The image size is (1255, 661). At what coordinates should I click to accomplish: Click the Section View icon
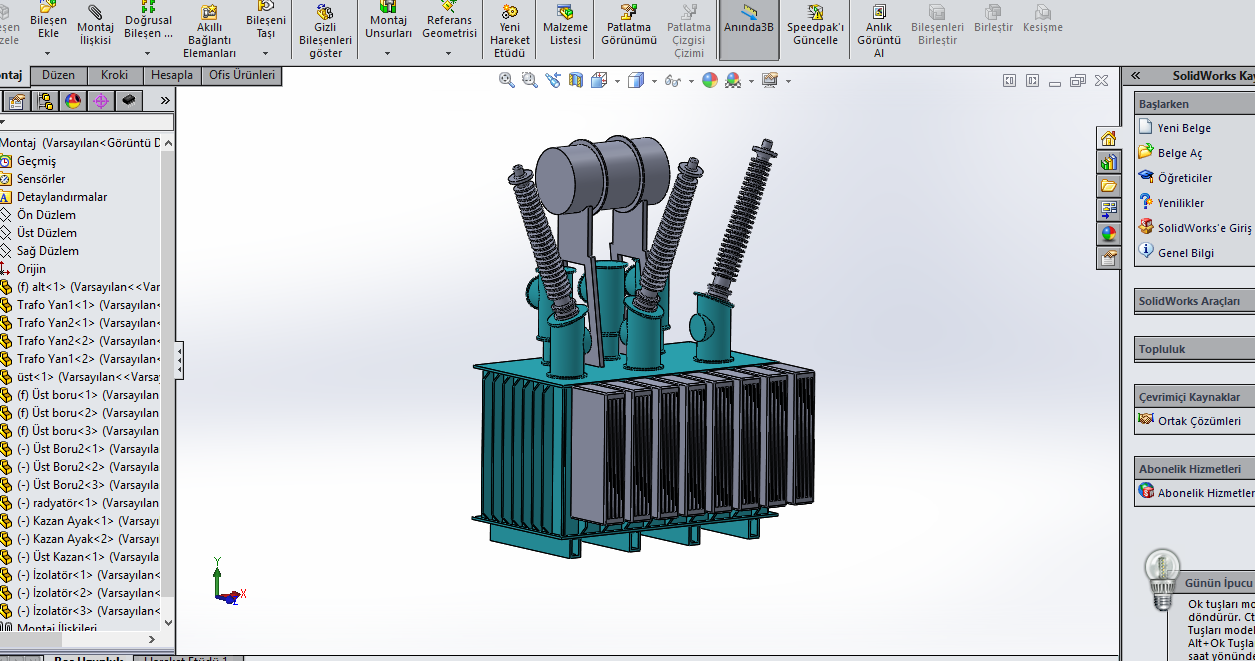(x=576, y=80)
